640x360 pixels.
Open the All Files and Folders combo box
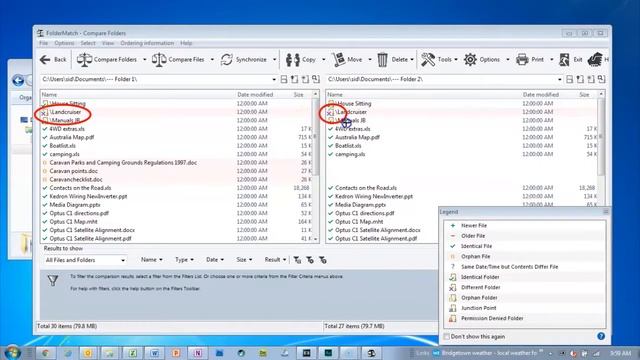pyautogui.click(x=85, y=260)
